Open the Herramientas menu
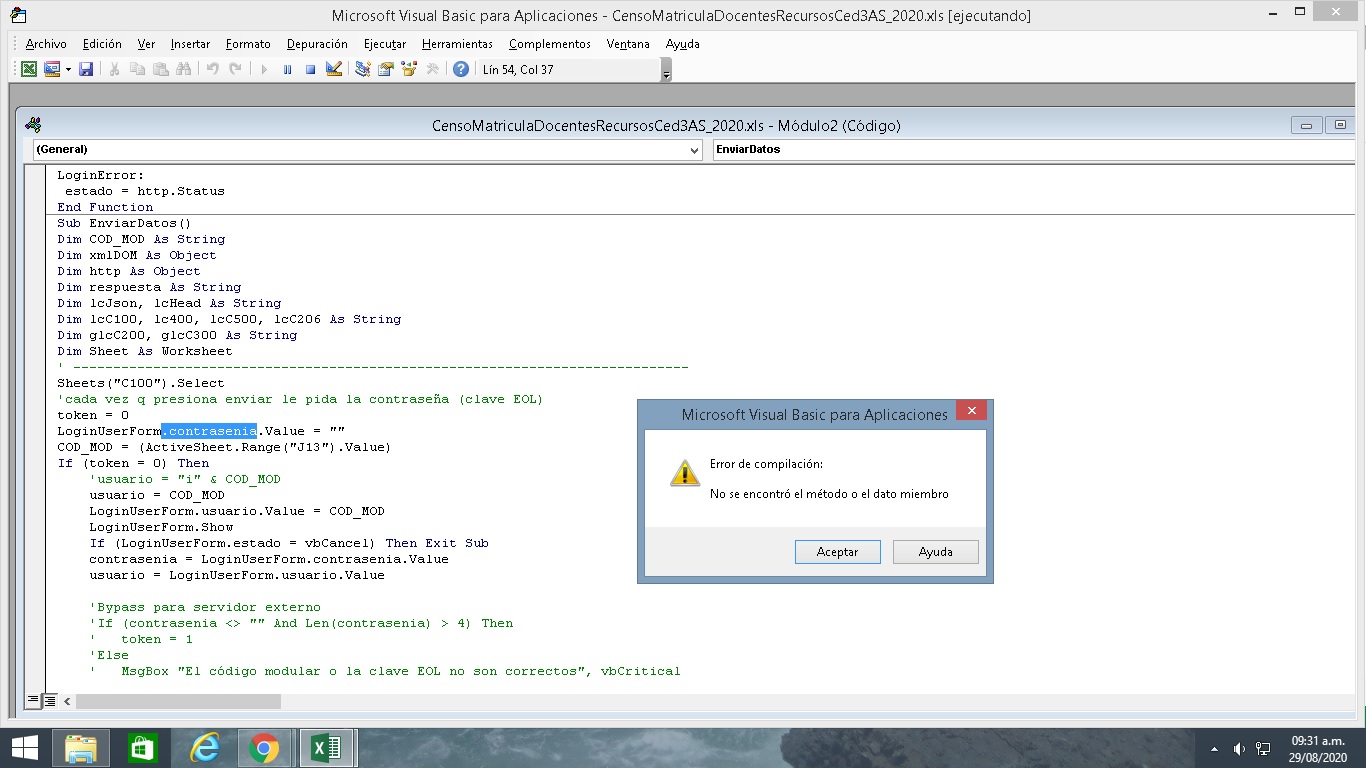 pyautogui.click(x=457, y=44)
